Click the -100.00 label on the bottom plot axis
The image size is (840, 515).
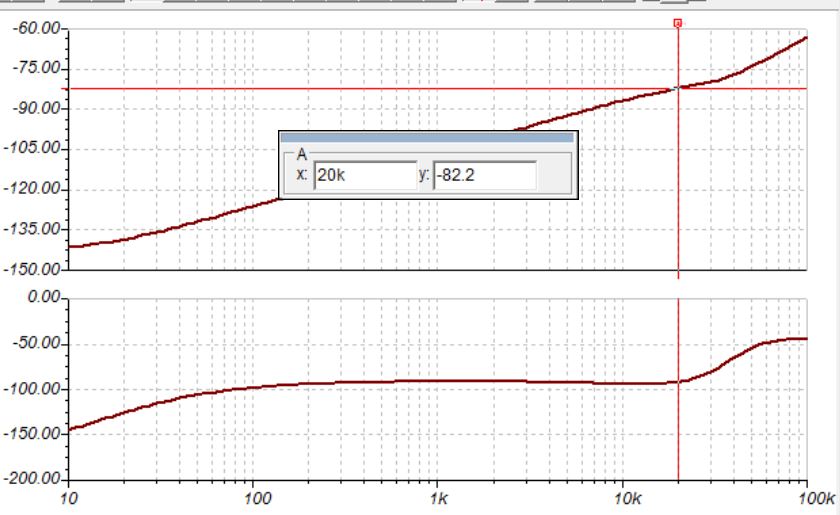[32, 389]
